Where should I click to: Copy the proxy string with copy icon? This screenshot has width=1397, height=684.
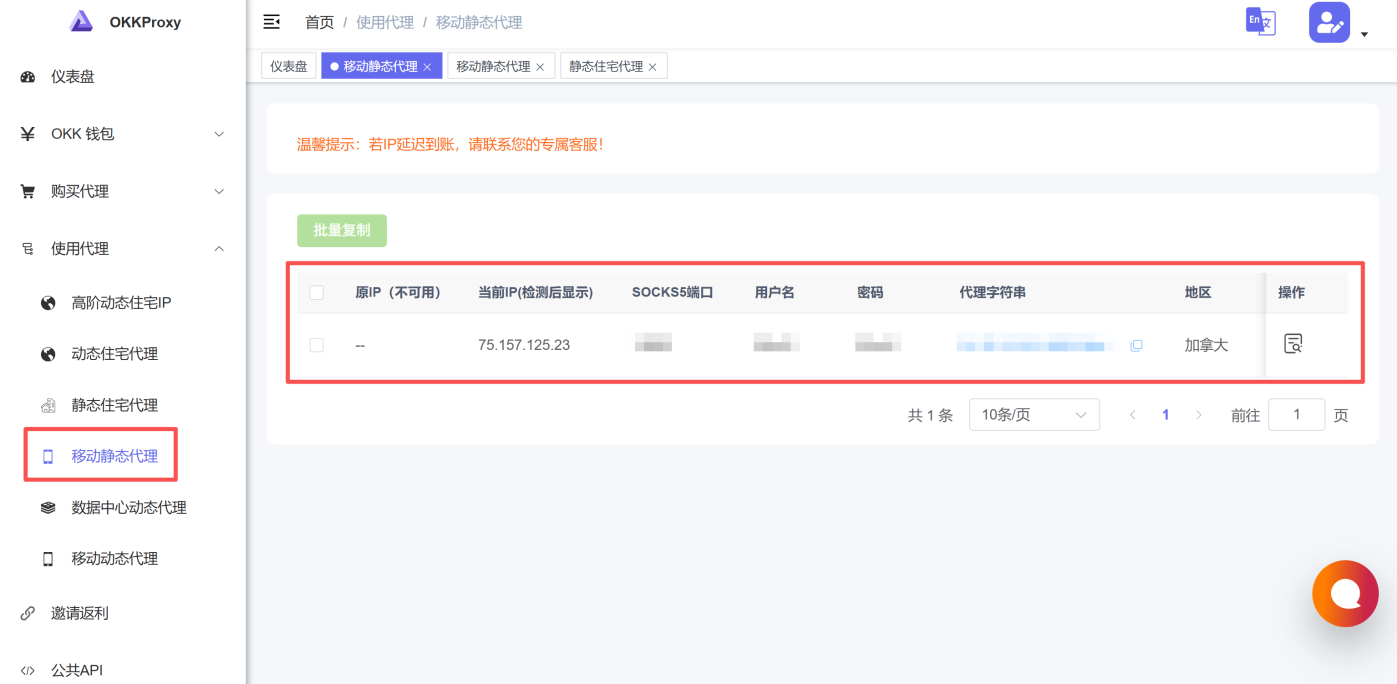1136,345
